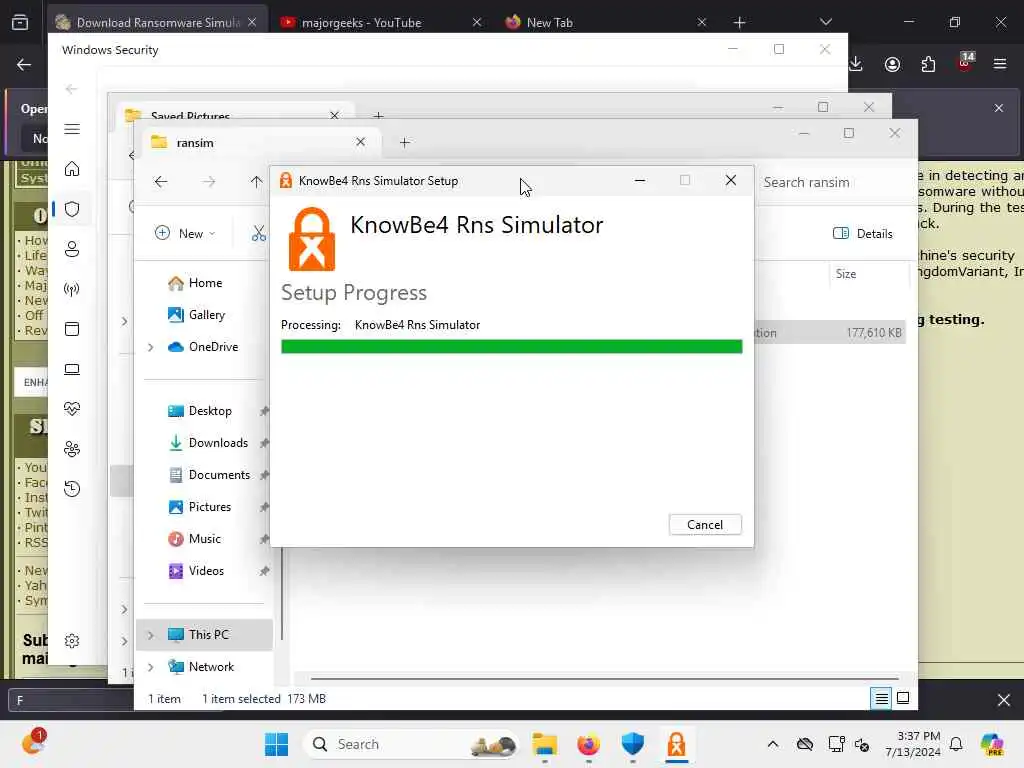Open Gallery in Explorer sidebar
The image size is (1024, 768).
(x=196, y=315)
